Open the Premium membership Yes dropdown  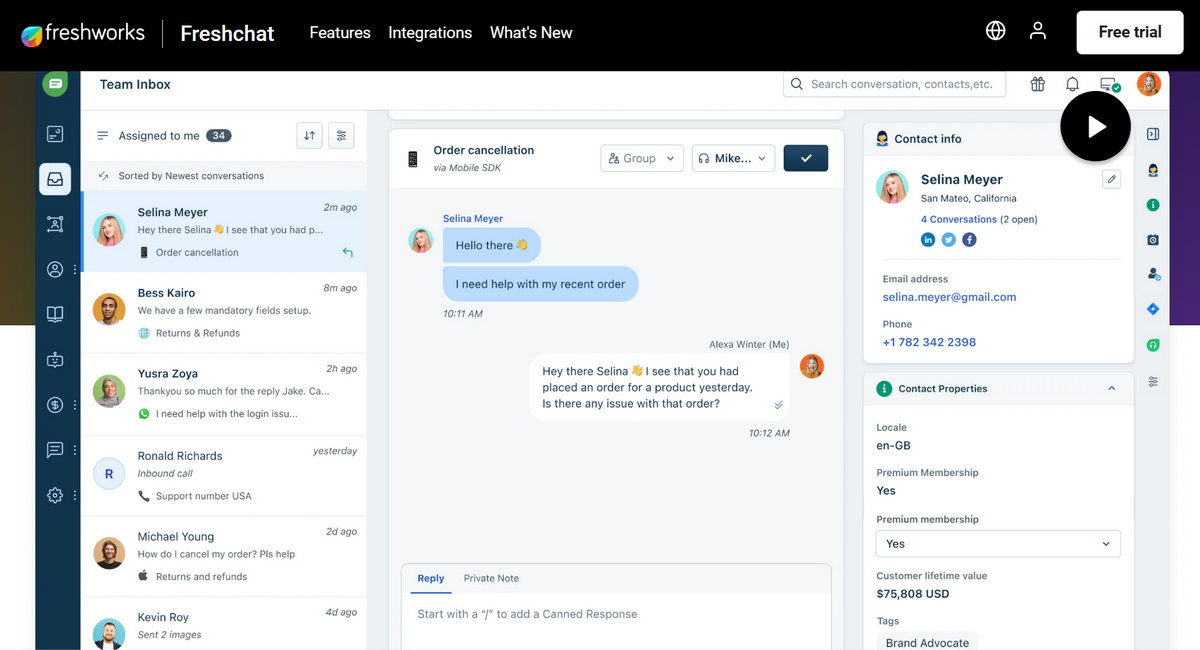998,544
